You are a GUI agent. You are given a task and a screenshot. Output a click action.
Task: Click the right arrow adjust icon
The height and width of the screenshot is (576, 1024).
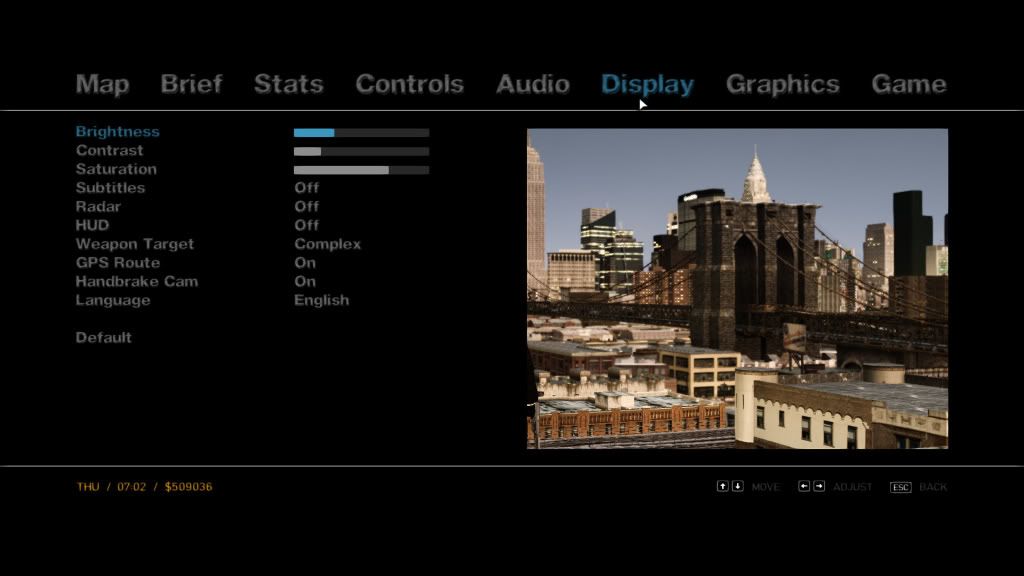click(819, 487)
